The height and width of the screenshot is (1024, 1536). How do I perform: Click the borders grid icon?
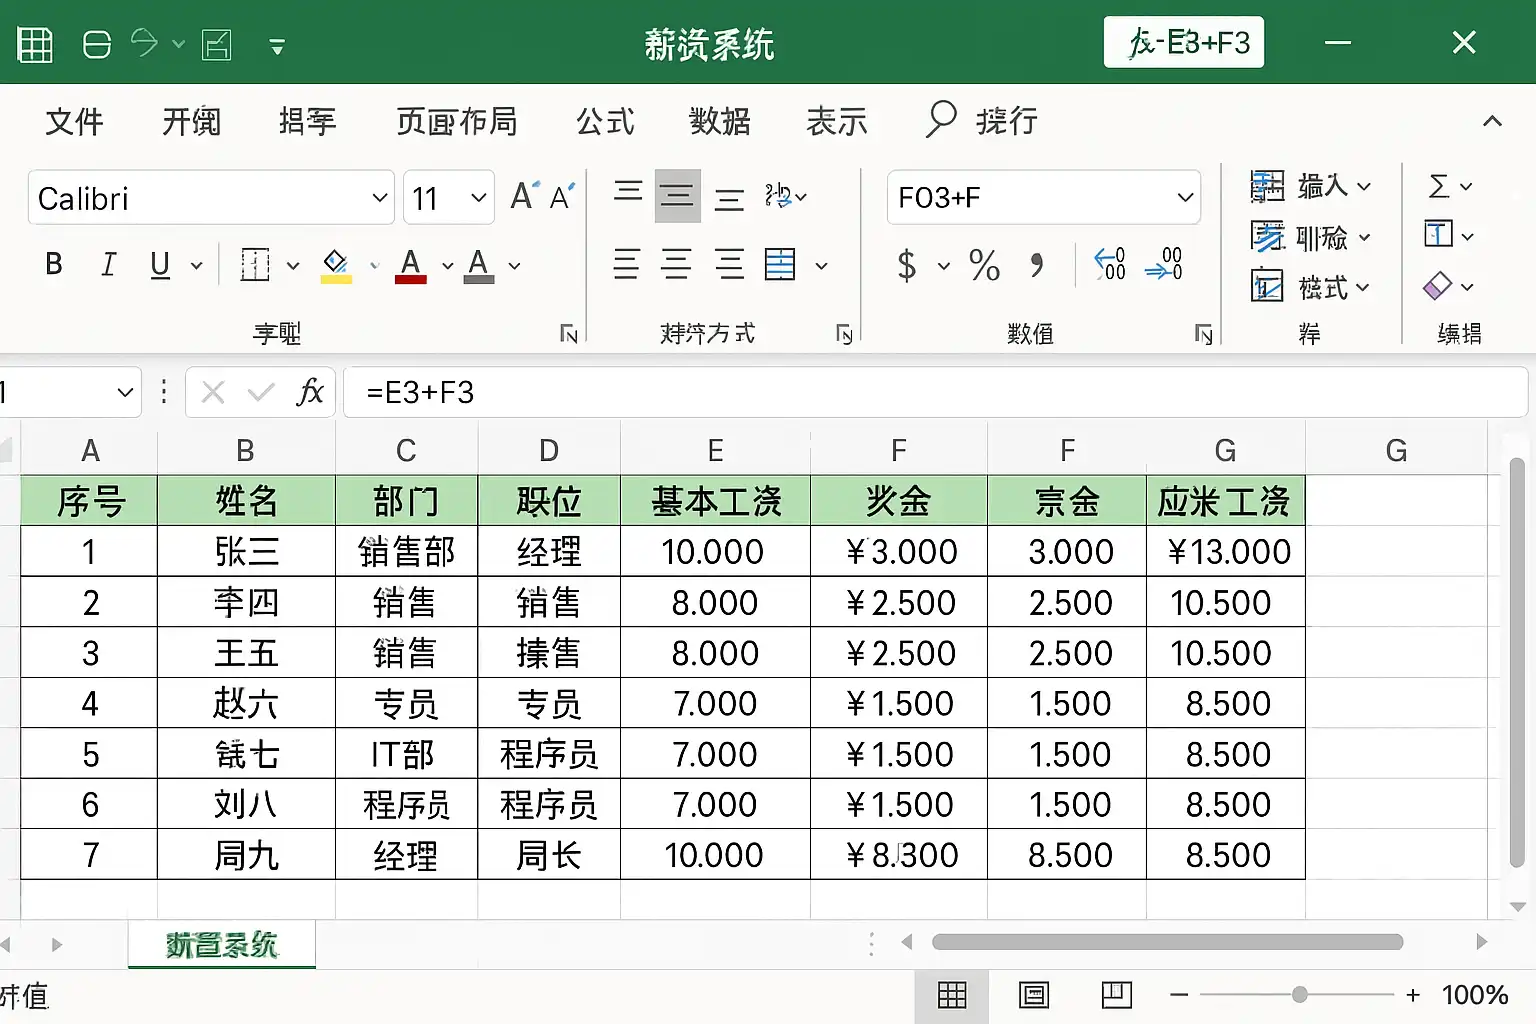click(255, 265)
